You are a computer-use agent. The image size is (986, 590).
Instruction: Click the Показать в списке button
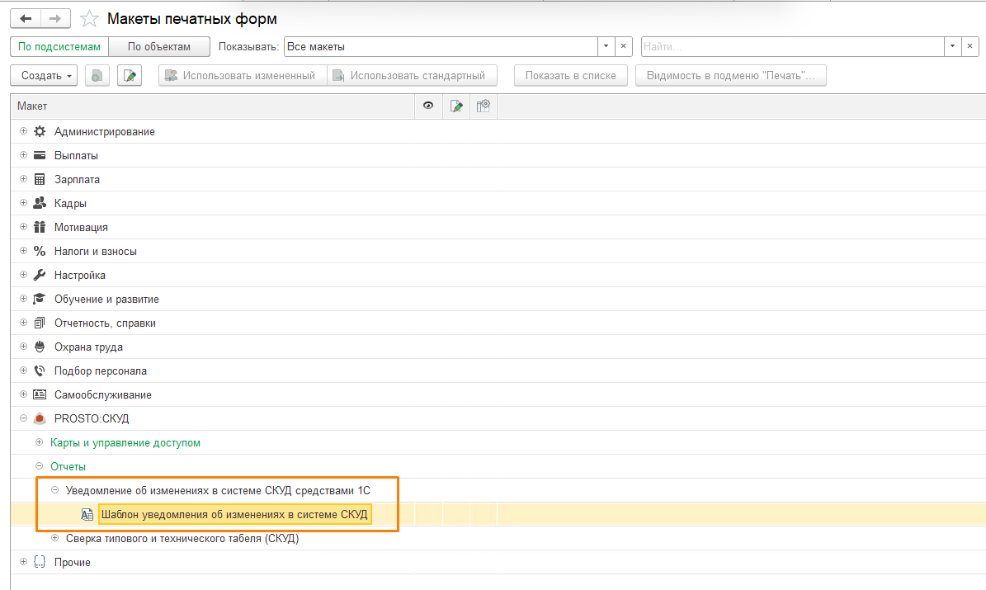click(x=570, y=76)
